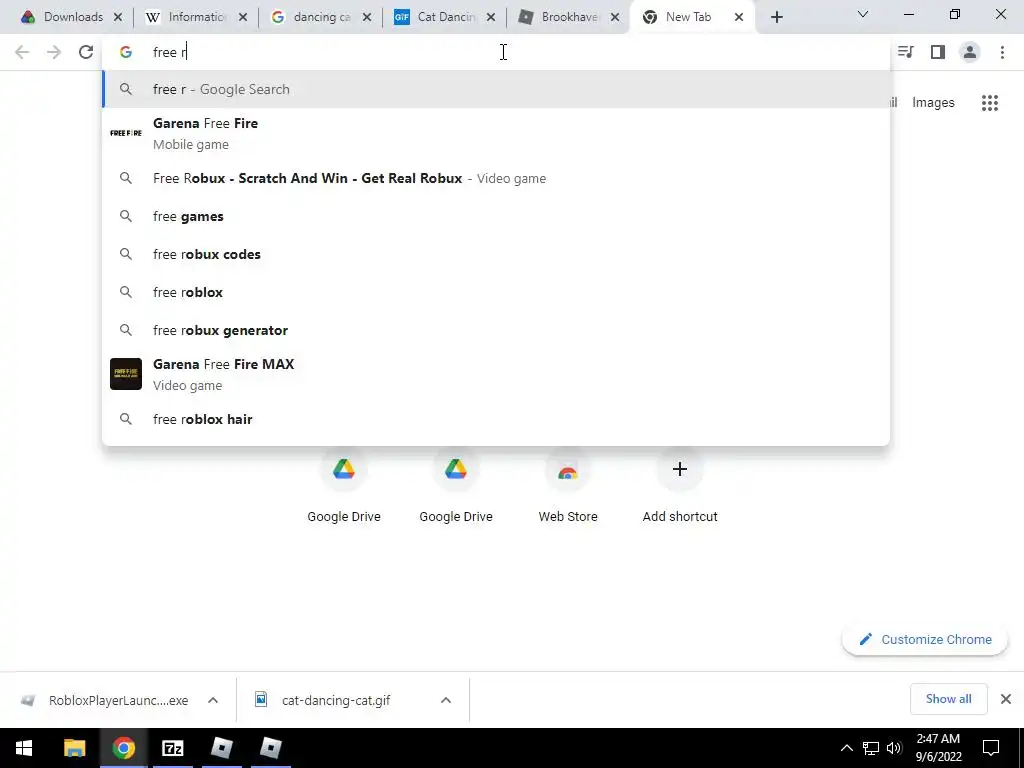Screen dimensions: 1024x768
Task: Open the network status tray icon
Action: [871, 748]
